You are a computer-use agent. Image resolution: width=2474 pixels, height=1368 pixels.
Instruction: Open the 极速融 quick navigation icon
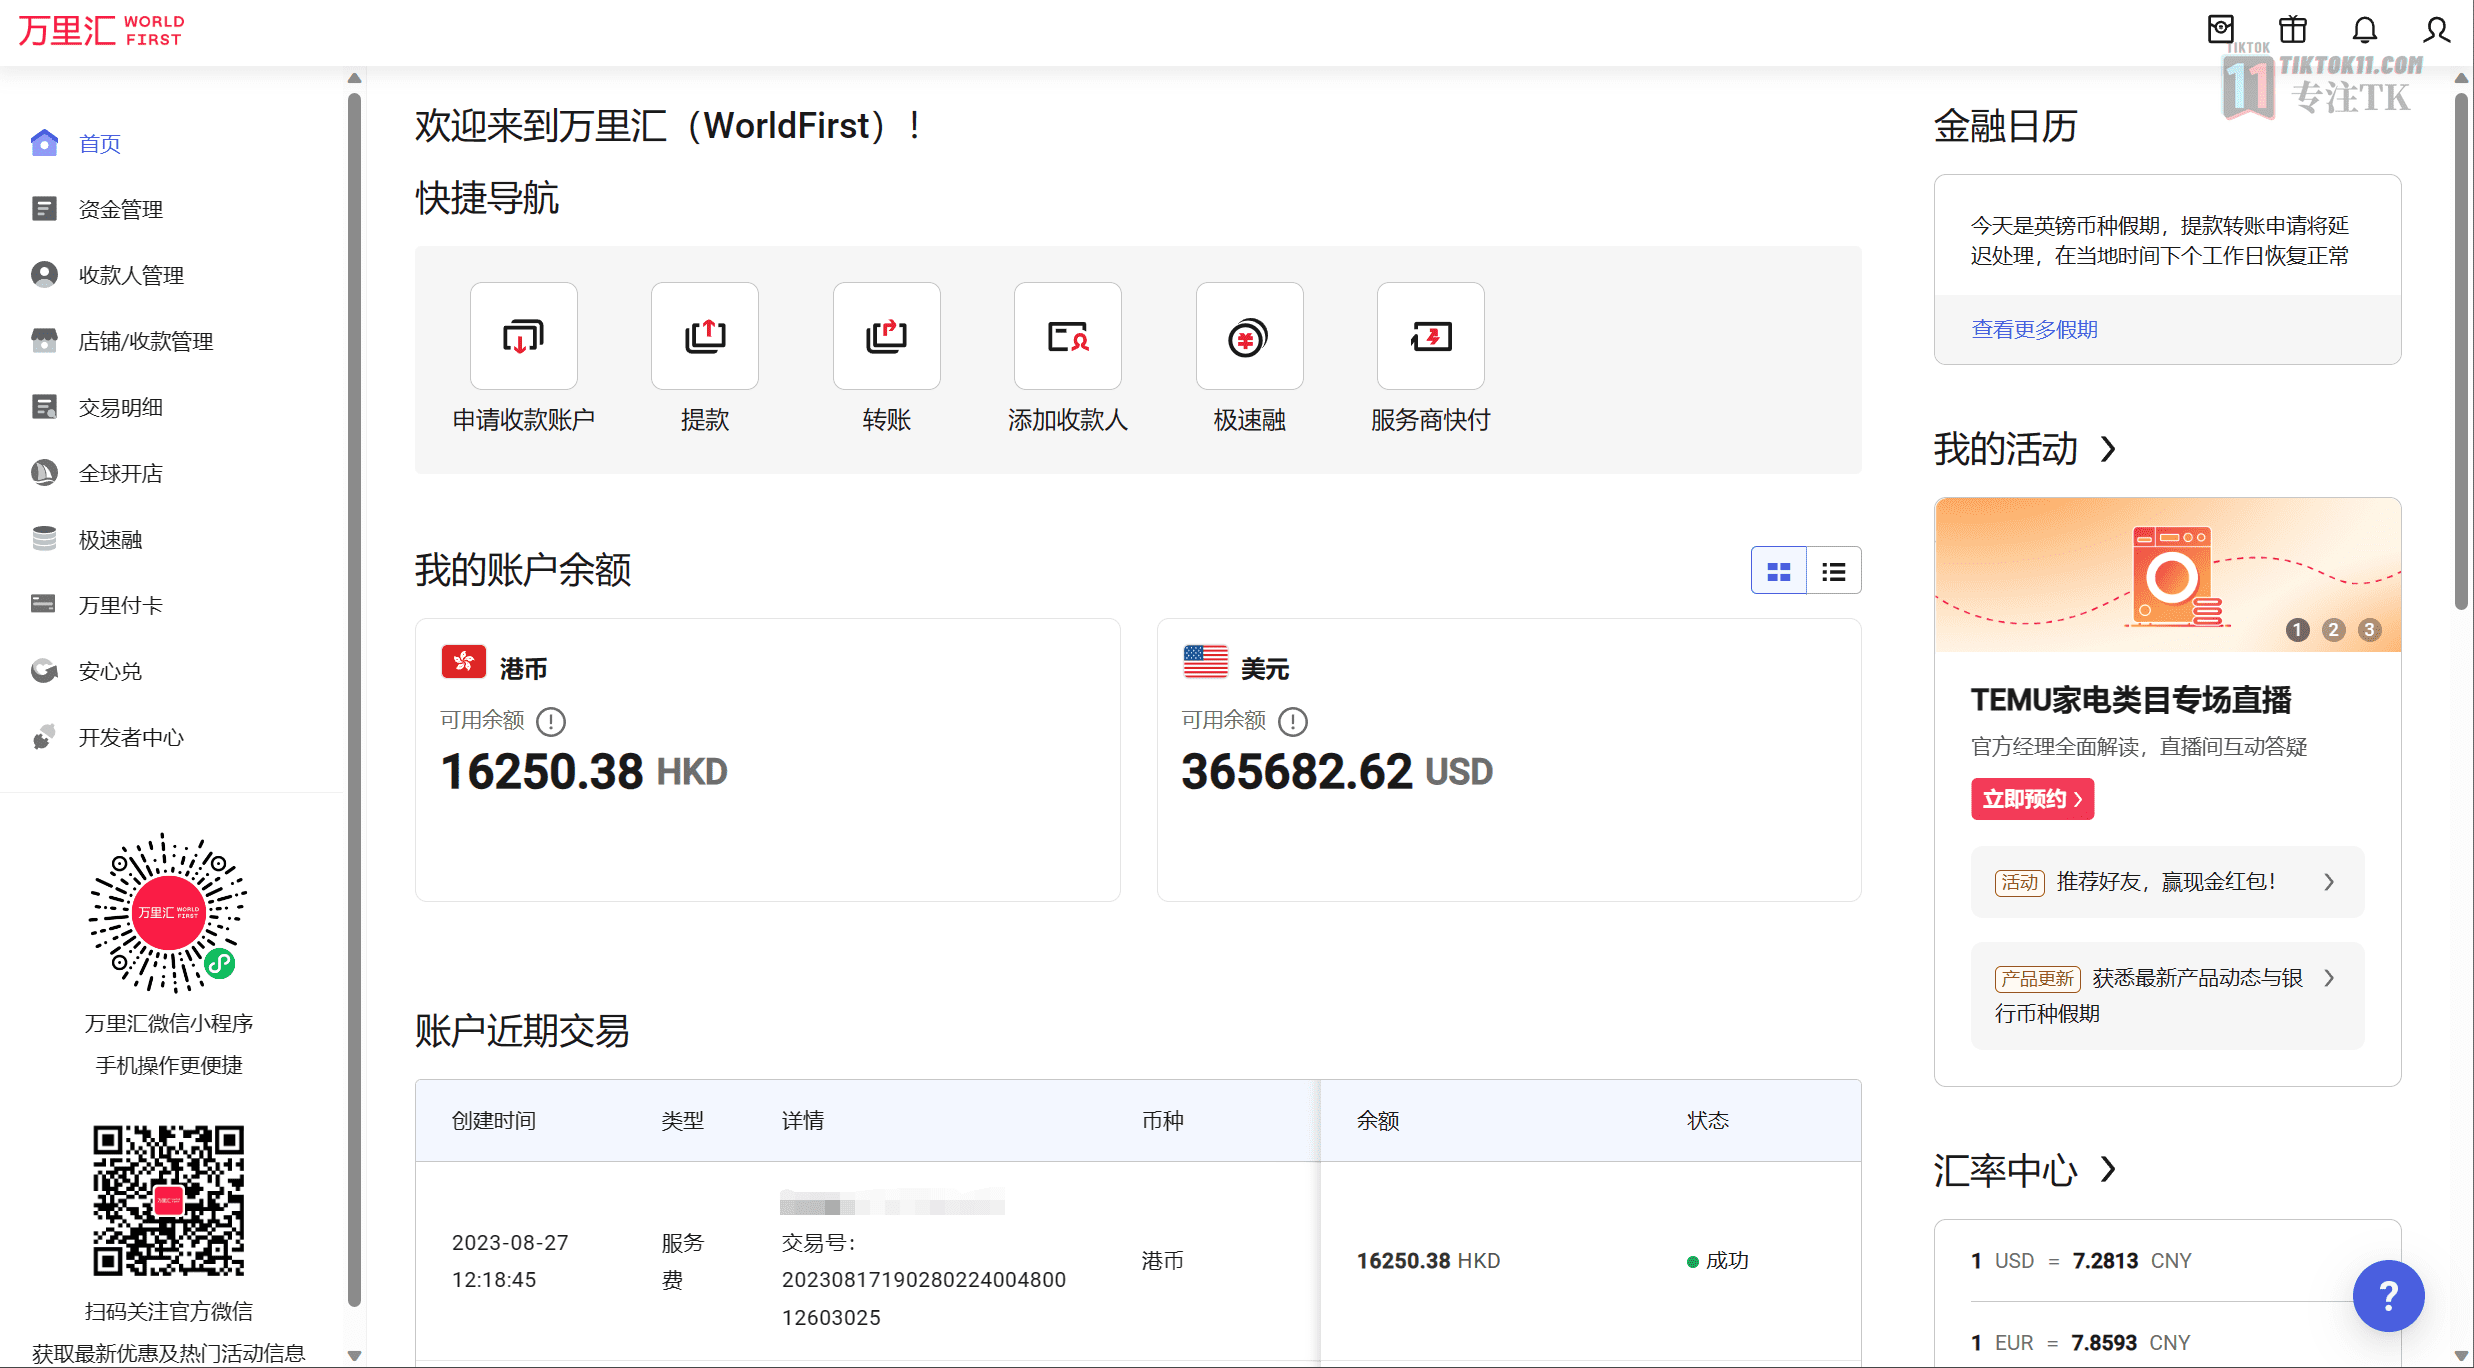coord(1250,336)
